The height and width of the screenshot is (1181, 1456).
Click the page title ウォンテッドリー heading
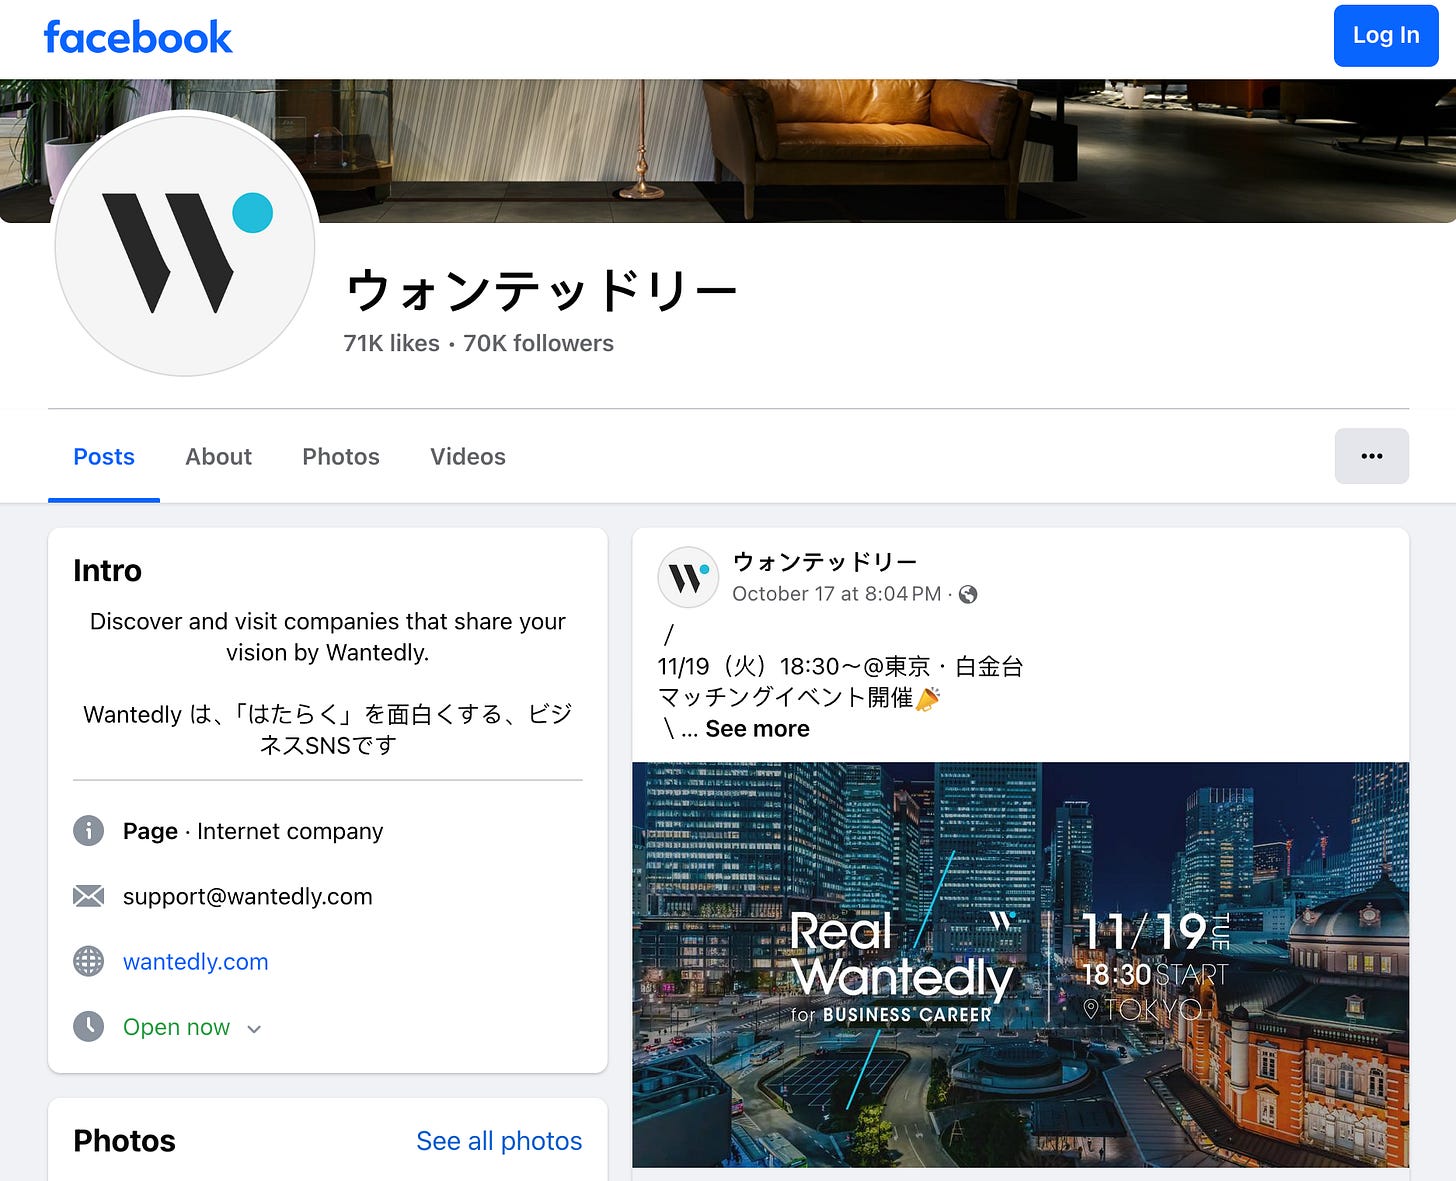point(541,290)
